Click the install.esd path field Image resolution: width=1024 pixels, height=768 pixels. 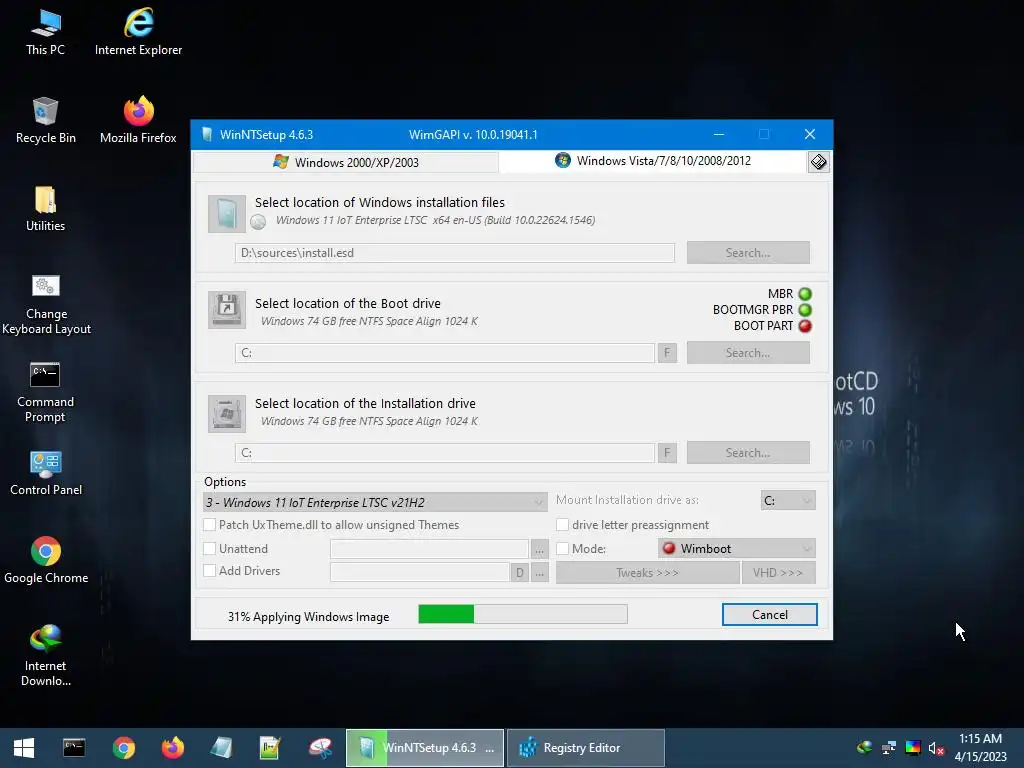point(455,253)
